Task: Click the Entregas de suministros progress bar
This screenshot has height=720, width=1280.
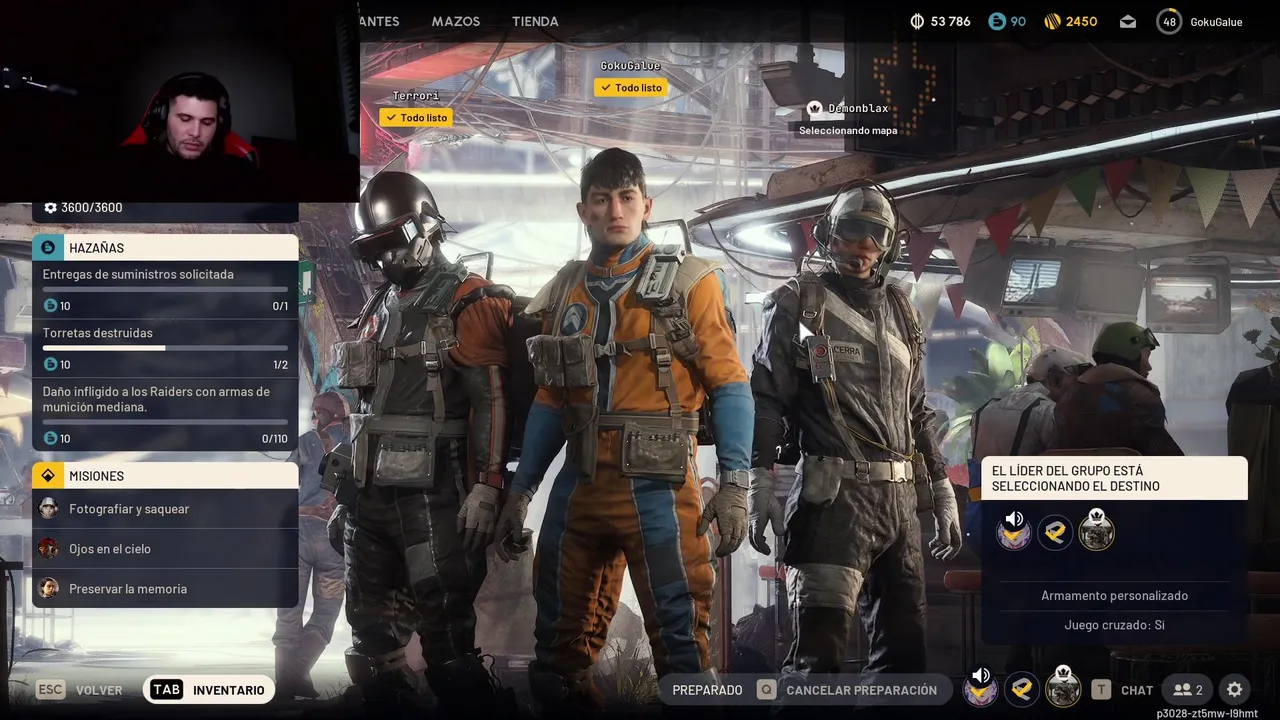Action: (165, 289)
